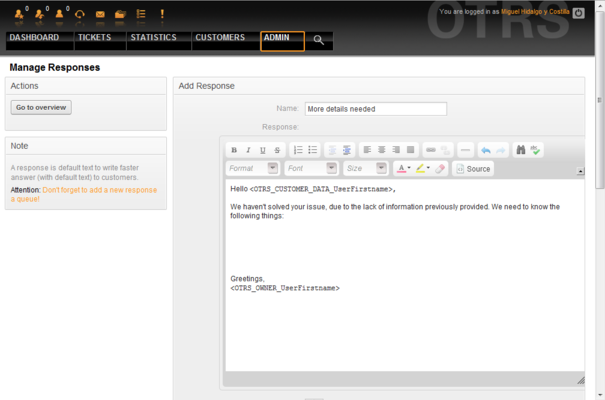Screen dimensions: 605x400
Task: Undo the last edit in the editor
Action: click(486, 150)
